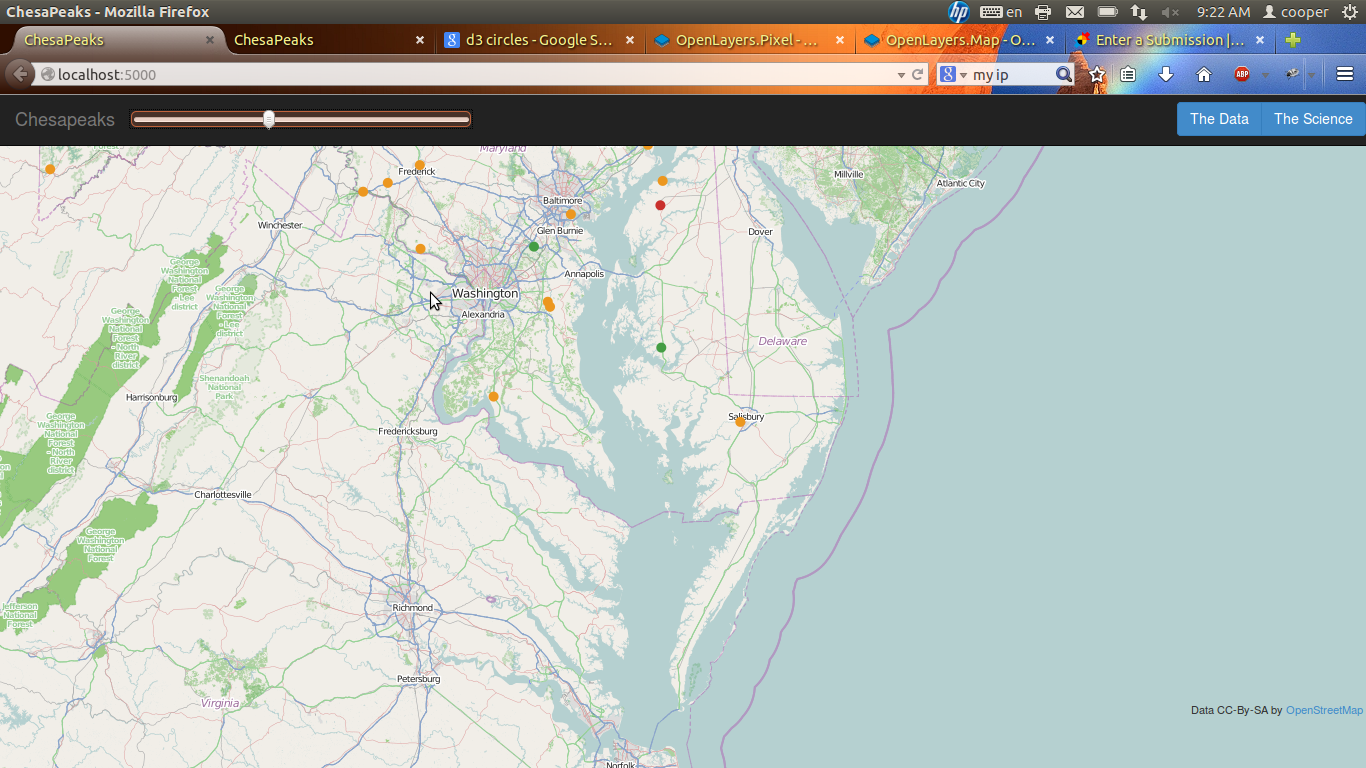This screenshot has height=768, width=1366.
Task: Open the mail envelope indicator
Action: click(1075, 12)
